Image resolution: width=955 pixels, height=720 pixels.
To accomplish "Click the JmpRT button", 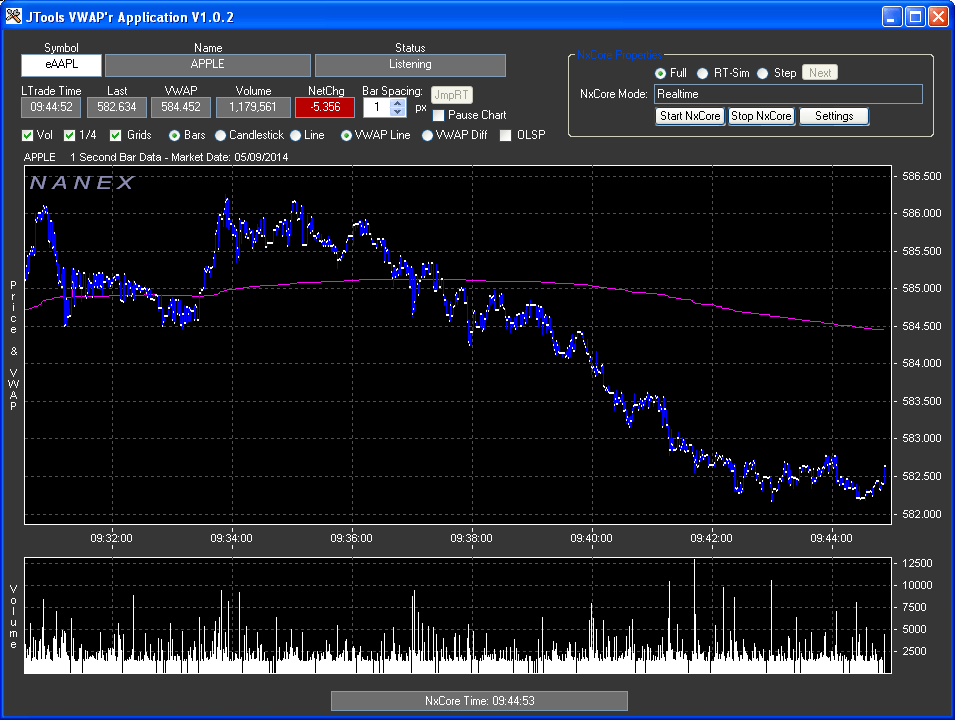I will [x=451, y=95].
